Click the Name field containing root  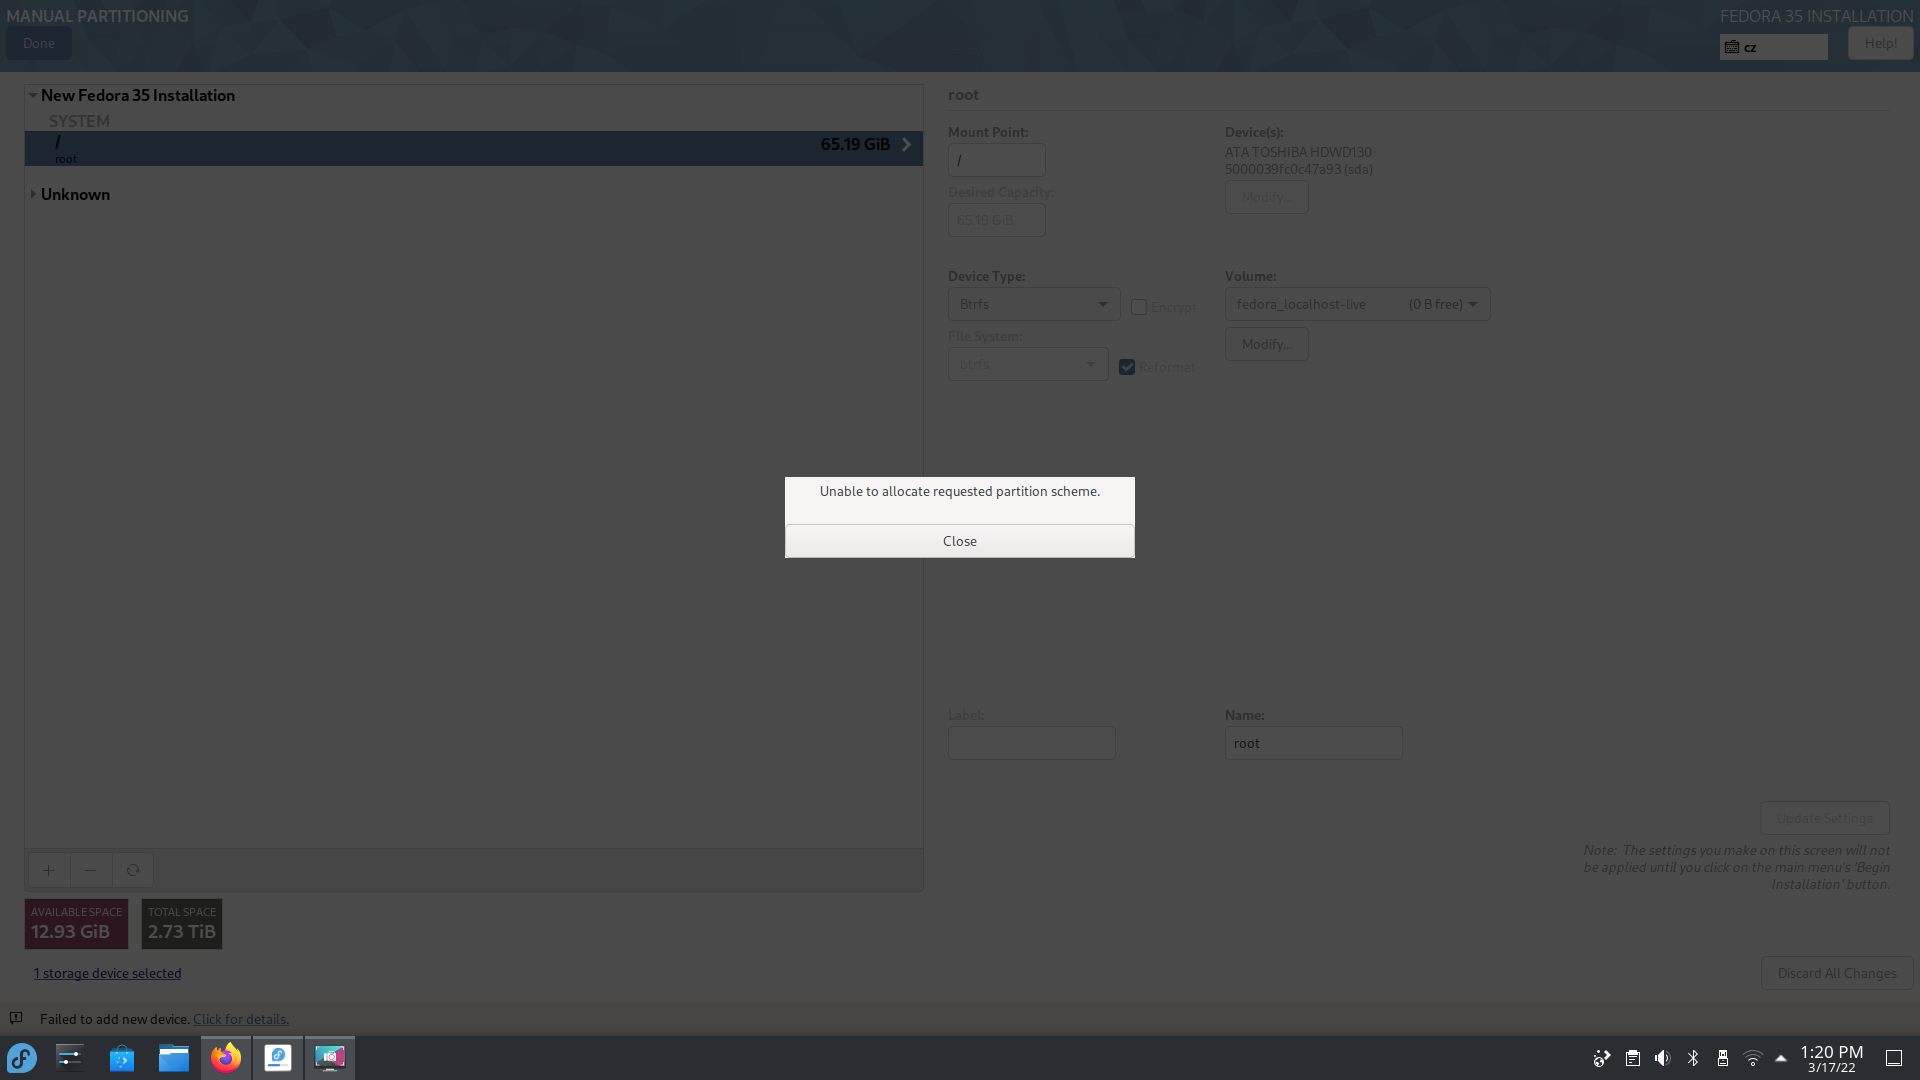coord(1313,743)
